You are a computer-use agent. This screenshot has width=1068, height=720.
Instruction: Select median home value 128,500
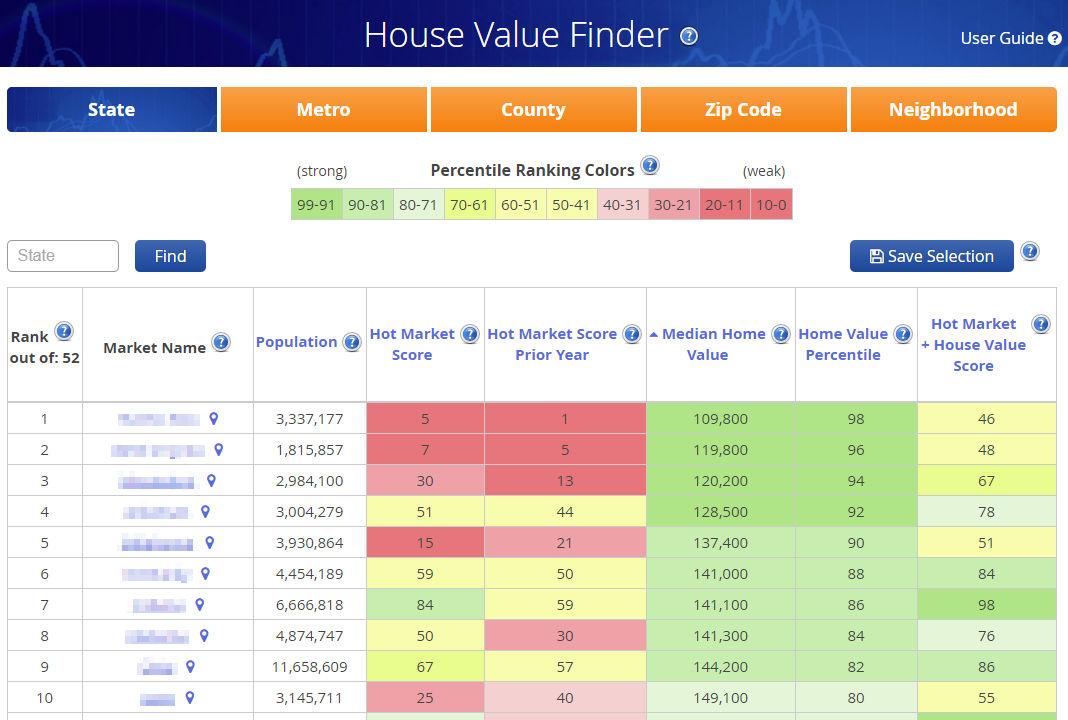tap(721, 512)
